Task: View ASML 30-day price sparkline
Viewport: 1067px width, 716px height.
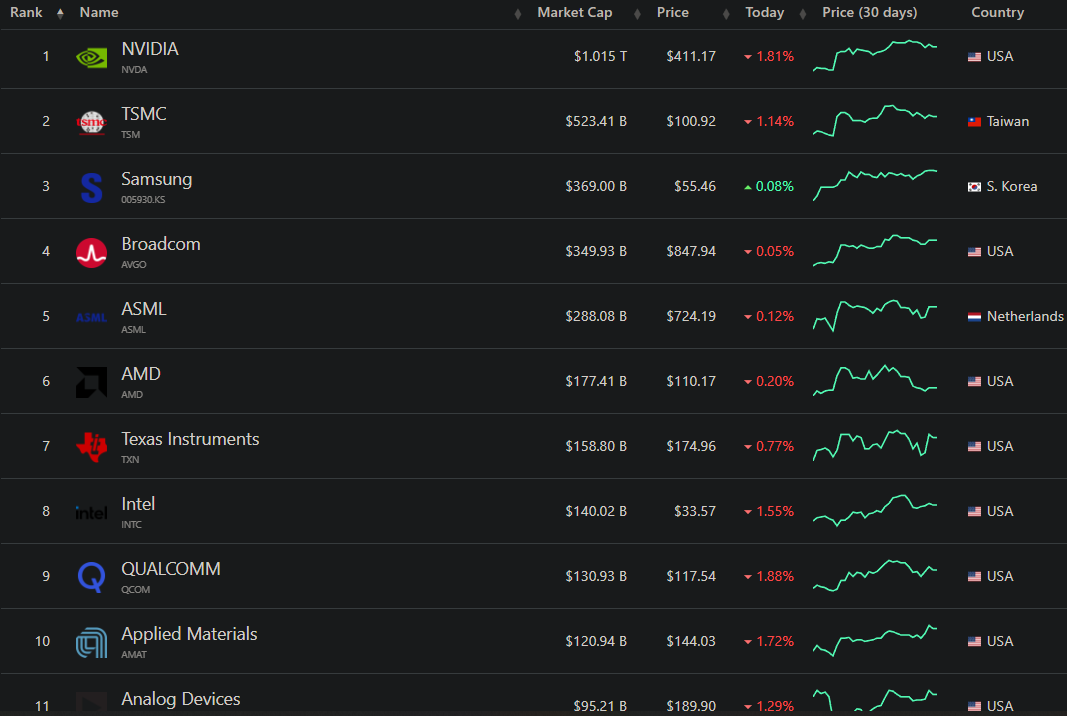Action: (x=875, y=315)
